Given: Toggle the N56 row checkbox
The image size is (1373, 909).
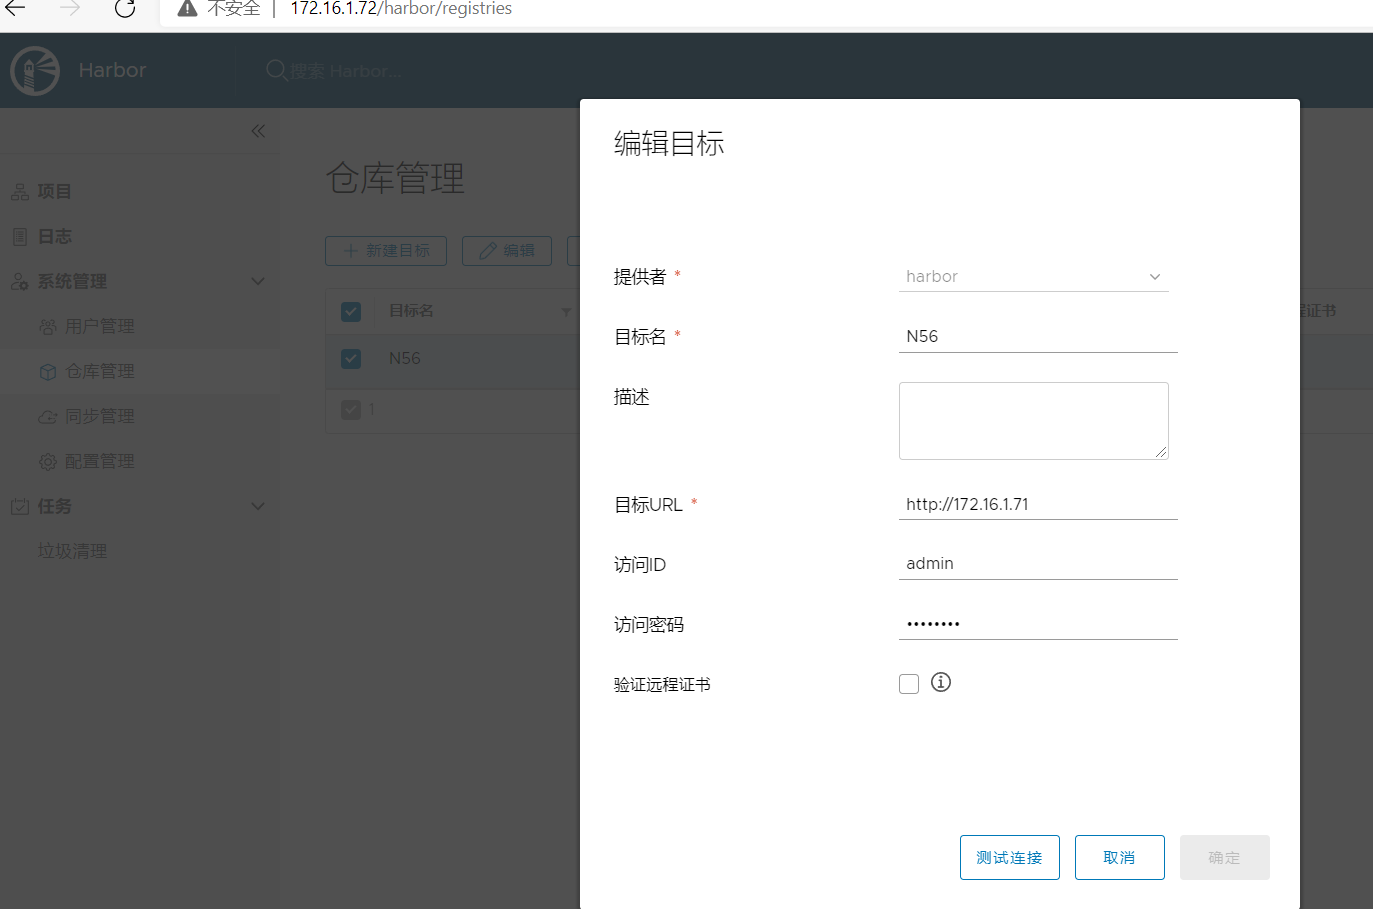Looking at the screenshot, I should tap(351, 359).
